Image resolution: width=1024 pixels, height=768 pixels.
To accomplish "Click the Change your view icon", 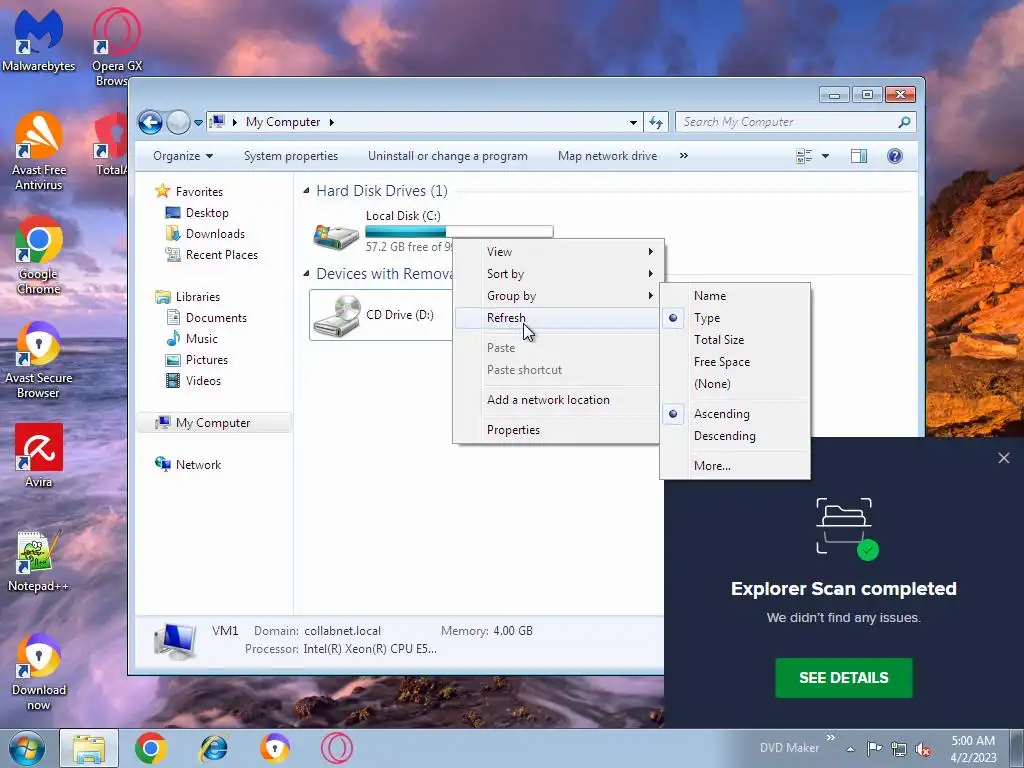I will tap(804, 156).
